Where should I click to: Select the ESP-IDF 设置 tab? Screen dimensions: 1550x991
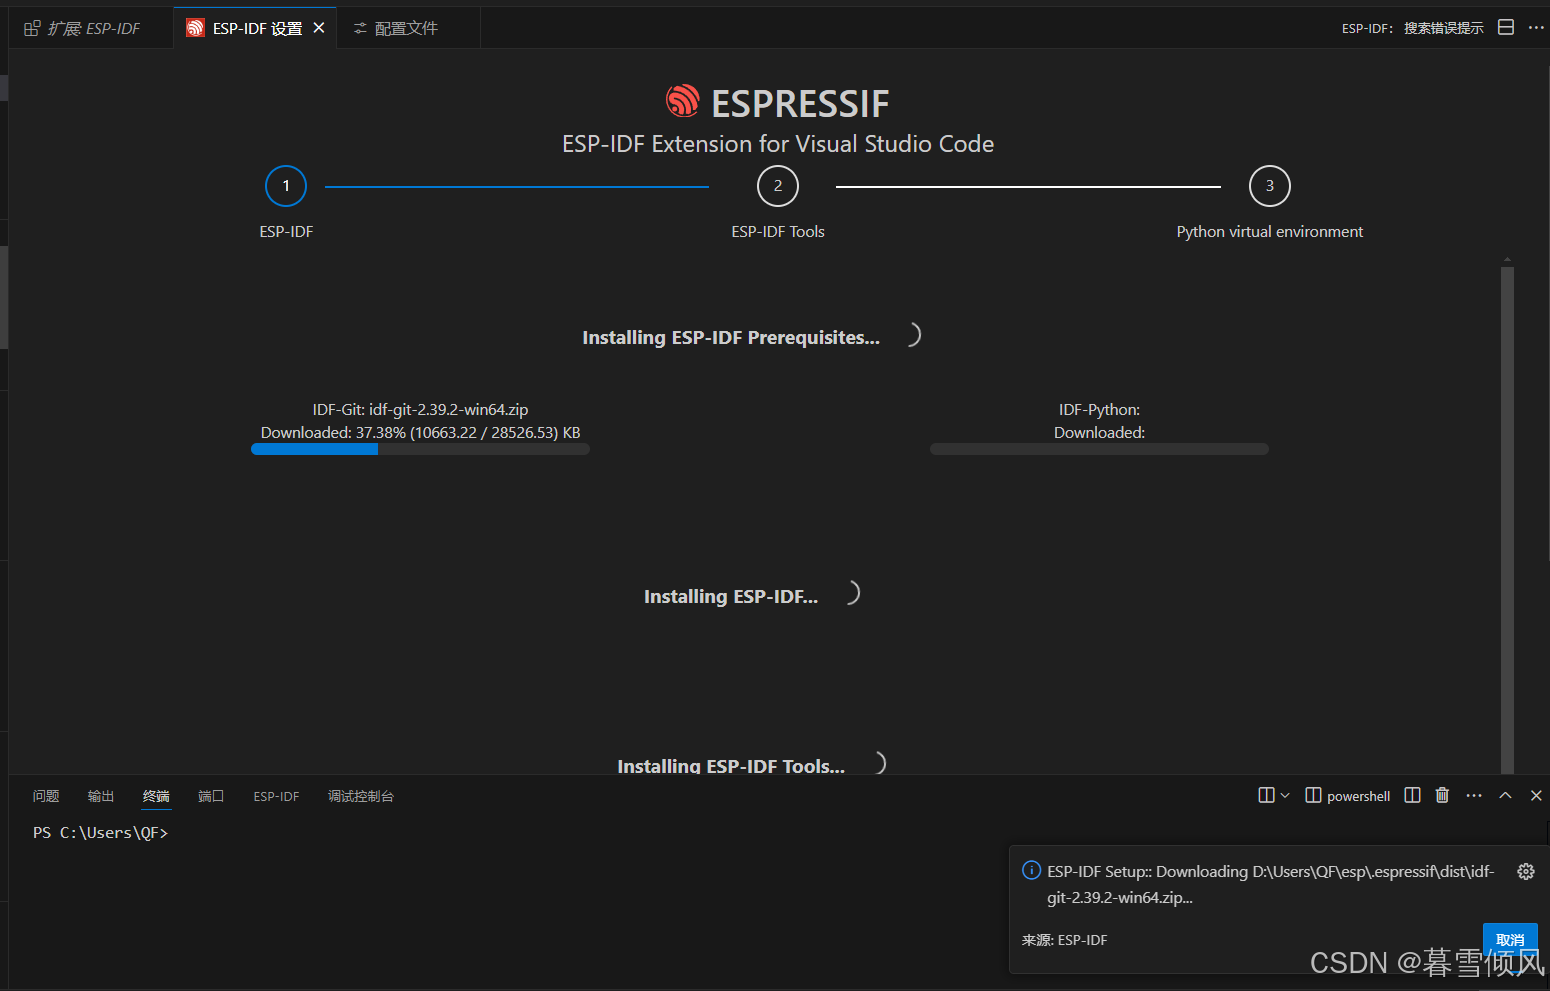tap(257, 28)
